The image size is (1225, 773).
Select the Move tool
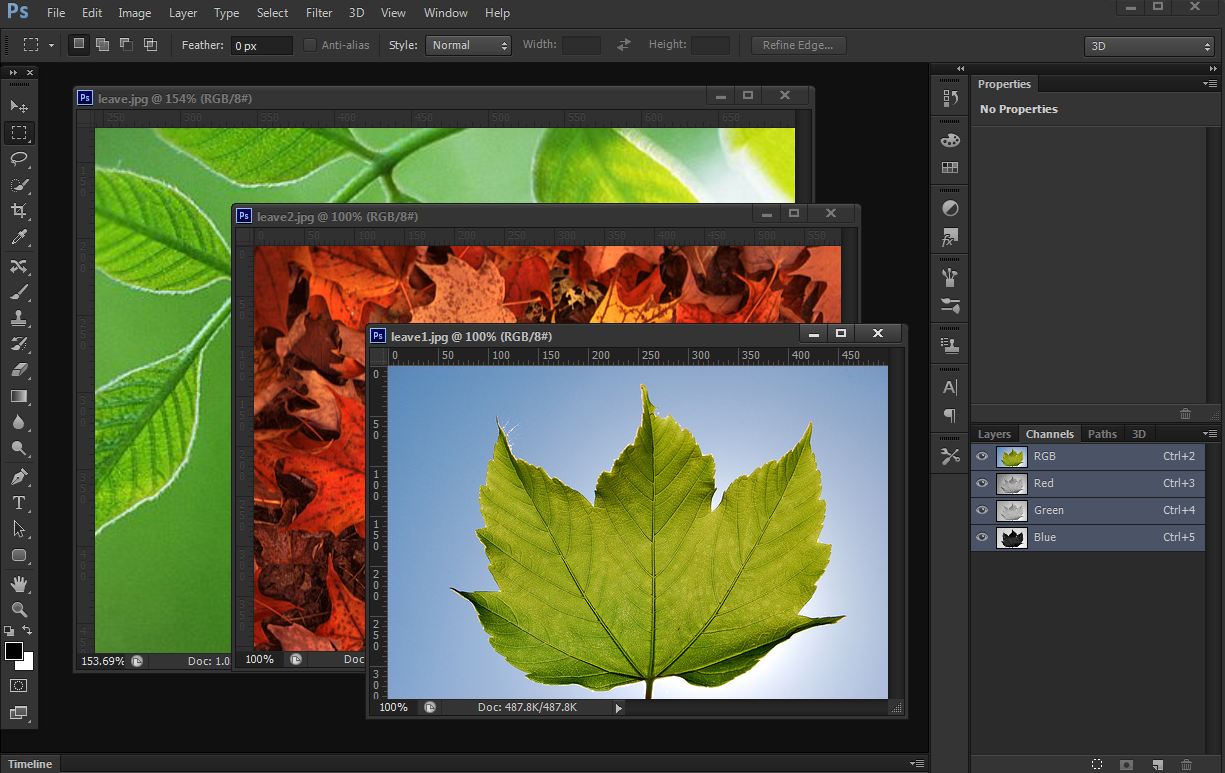pos(20,105)
